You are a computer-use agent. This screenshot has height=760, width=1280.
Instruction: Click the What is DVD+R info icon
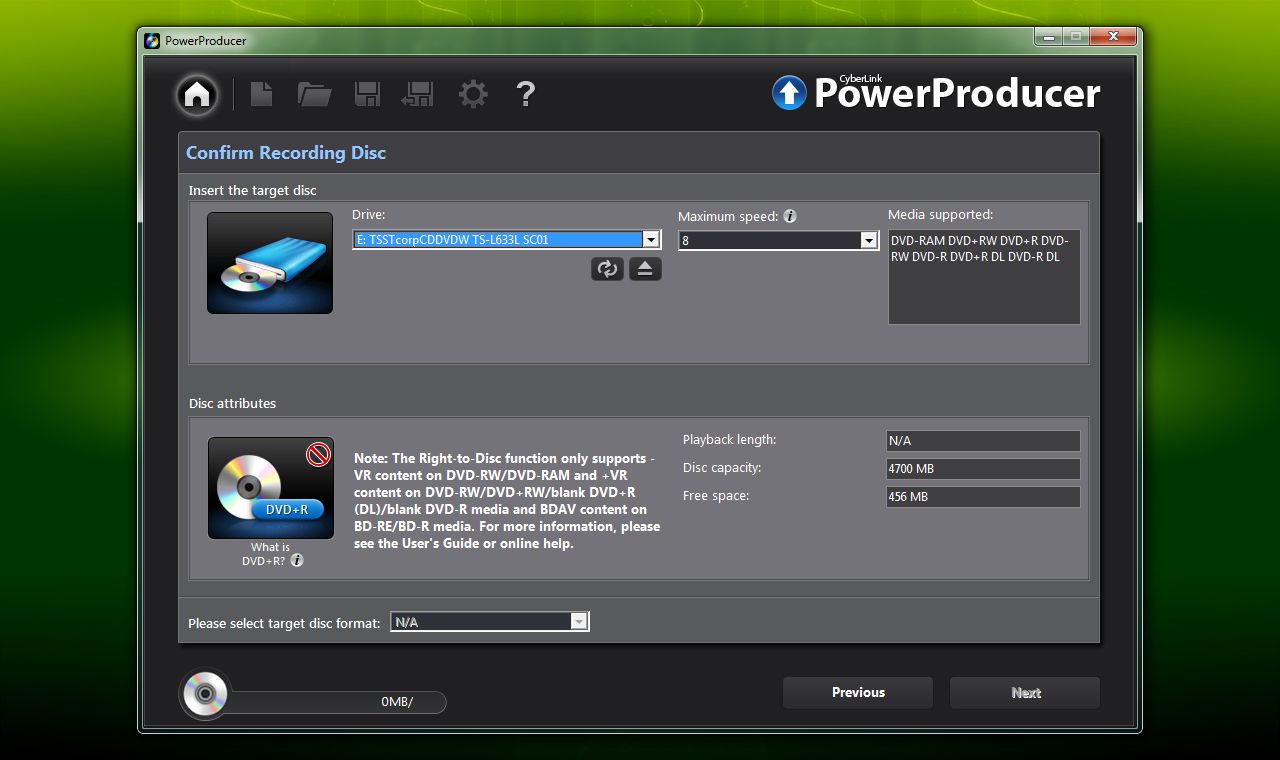coord(297,560)
